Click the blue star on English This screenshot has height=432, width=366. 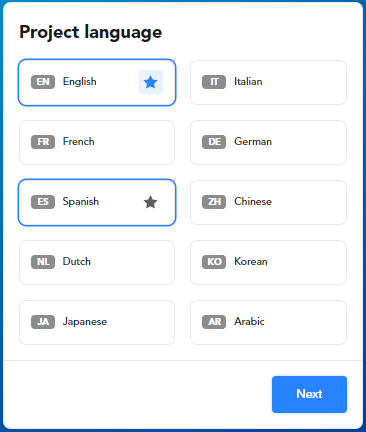point(151,82)
